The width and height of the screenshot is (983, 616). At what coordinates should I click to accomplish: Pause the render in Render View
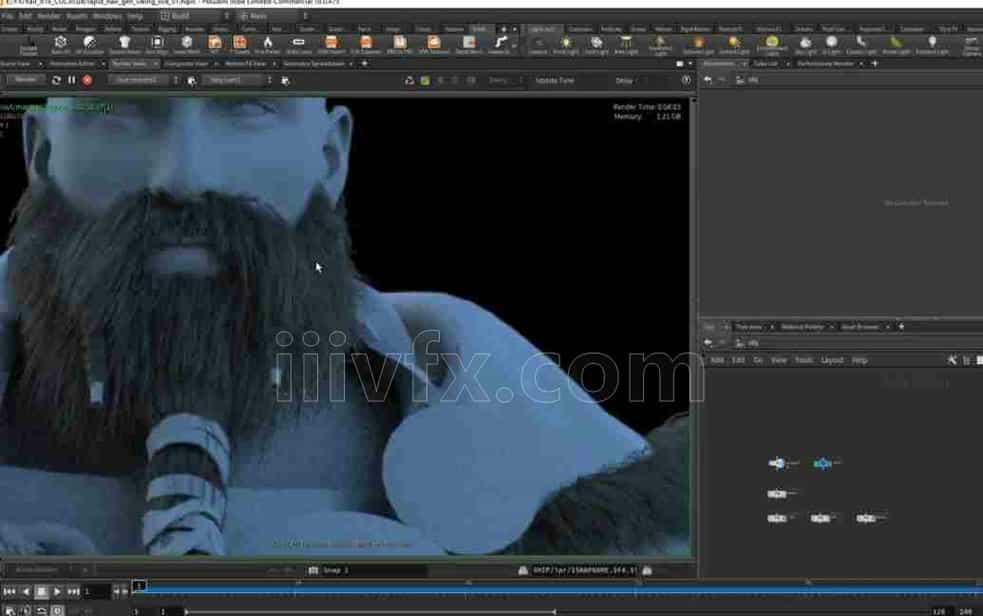[x=71, y=80]
